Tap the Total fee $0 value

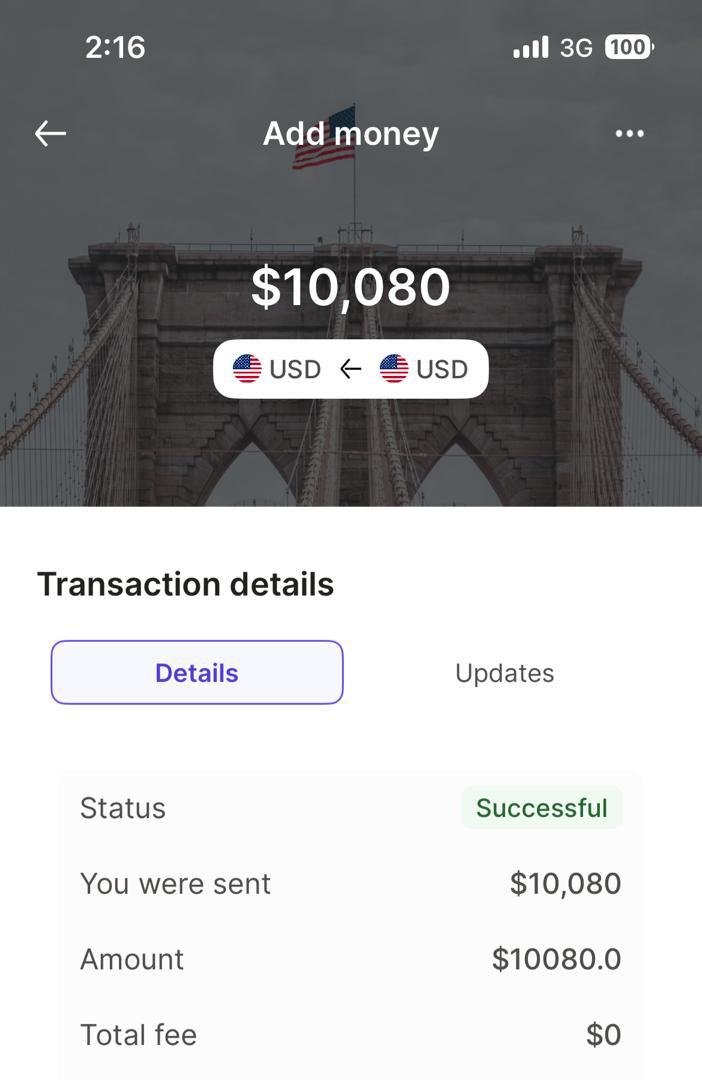coord(603,1035)
